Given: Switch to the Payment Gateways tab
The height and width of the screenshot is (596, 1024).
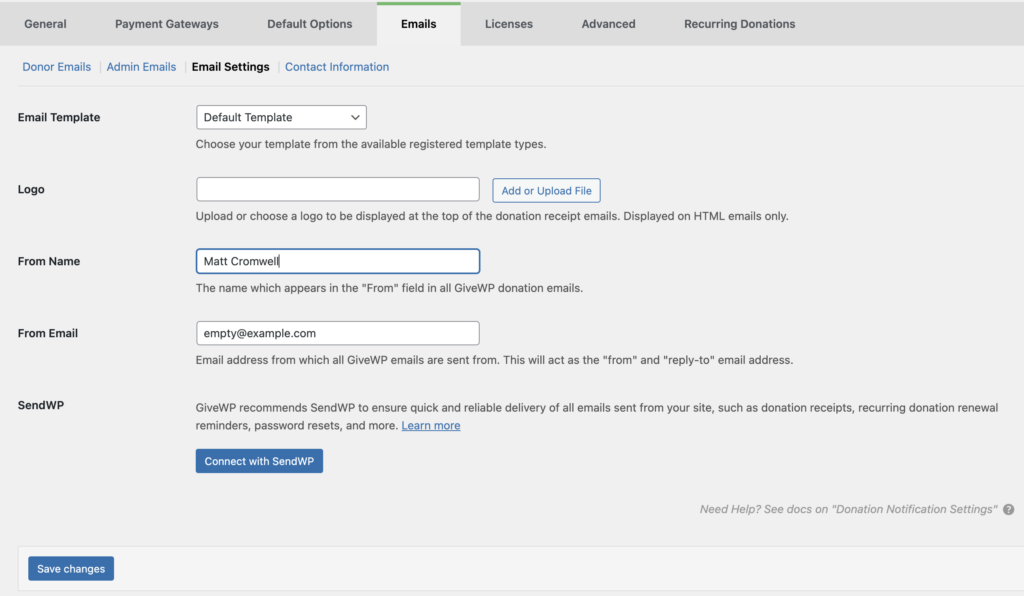Looking at the screenshot, I should [167, 24].
